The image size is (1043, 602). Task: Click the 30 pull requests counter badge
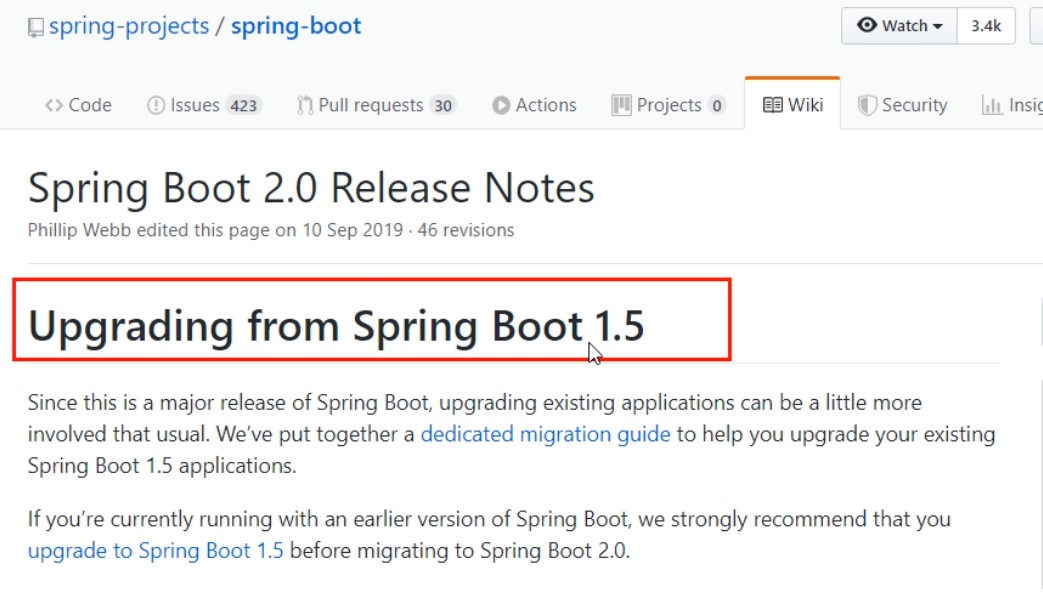(x=443, y=105)
